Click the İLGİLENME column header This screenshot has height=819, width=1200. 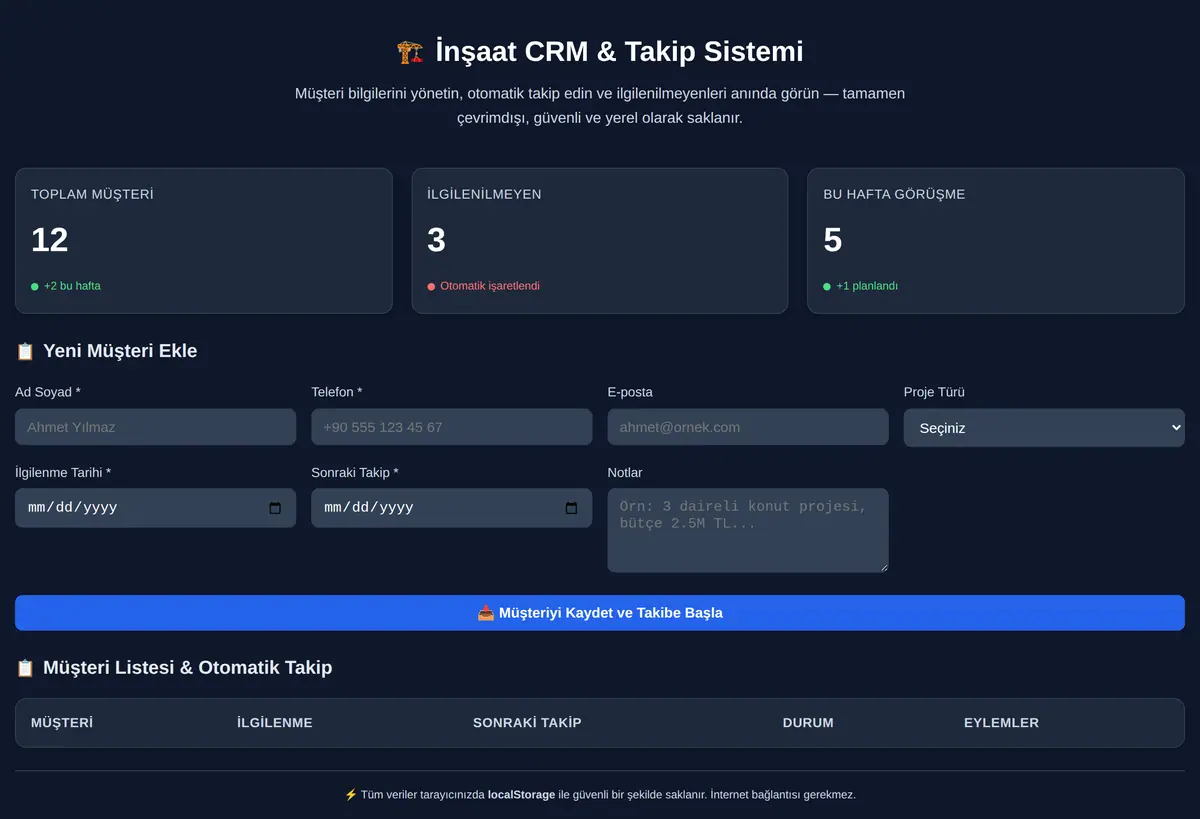coord(275,723)
